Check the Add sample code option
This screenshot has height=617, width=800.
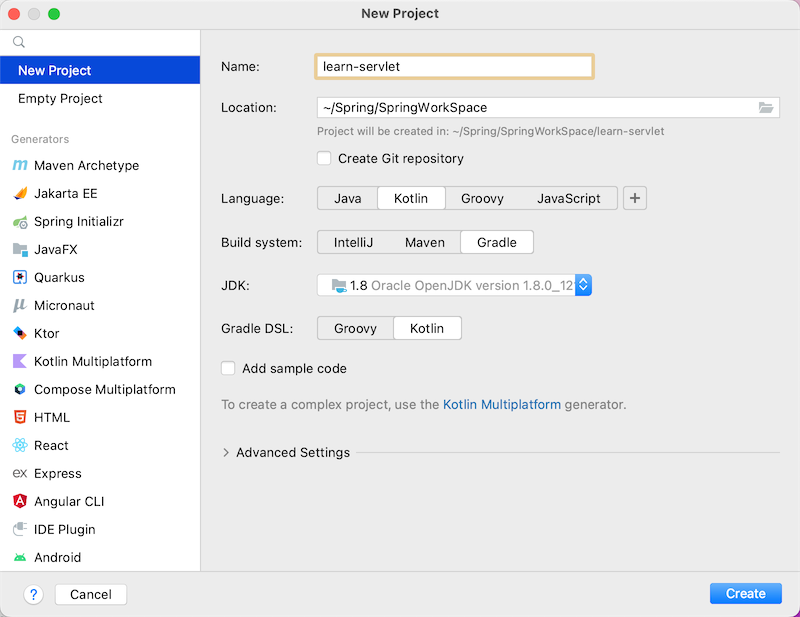pos(229,368)
